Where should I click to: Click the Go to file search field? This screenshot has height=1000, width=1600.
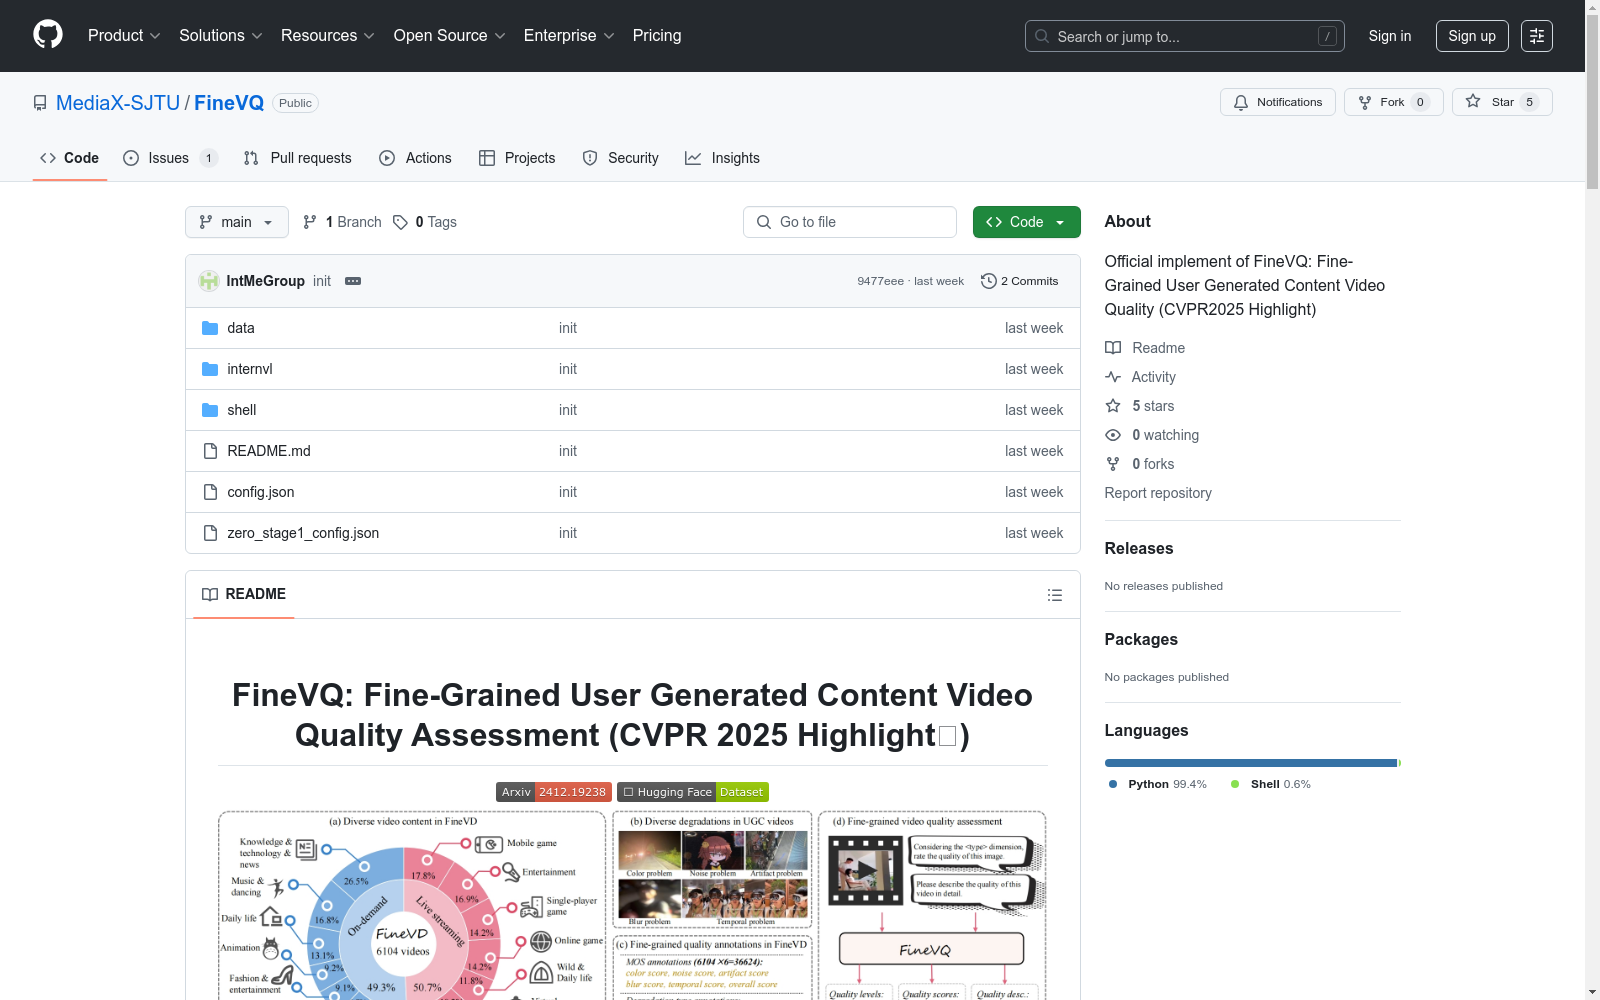(x=850, y=222)
